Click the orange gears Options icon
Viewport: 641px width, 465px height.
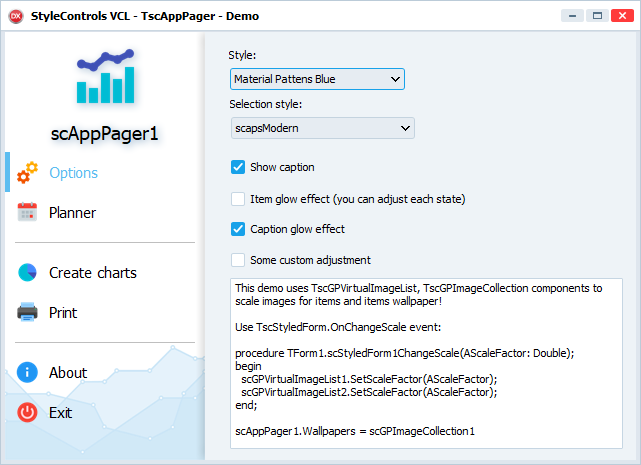tap(27, 173)
